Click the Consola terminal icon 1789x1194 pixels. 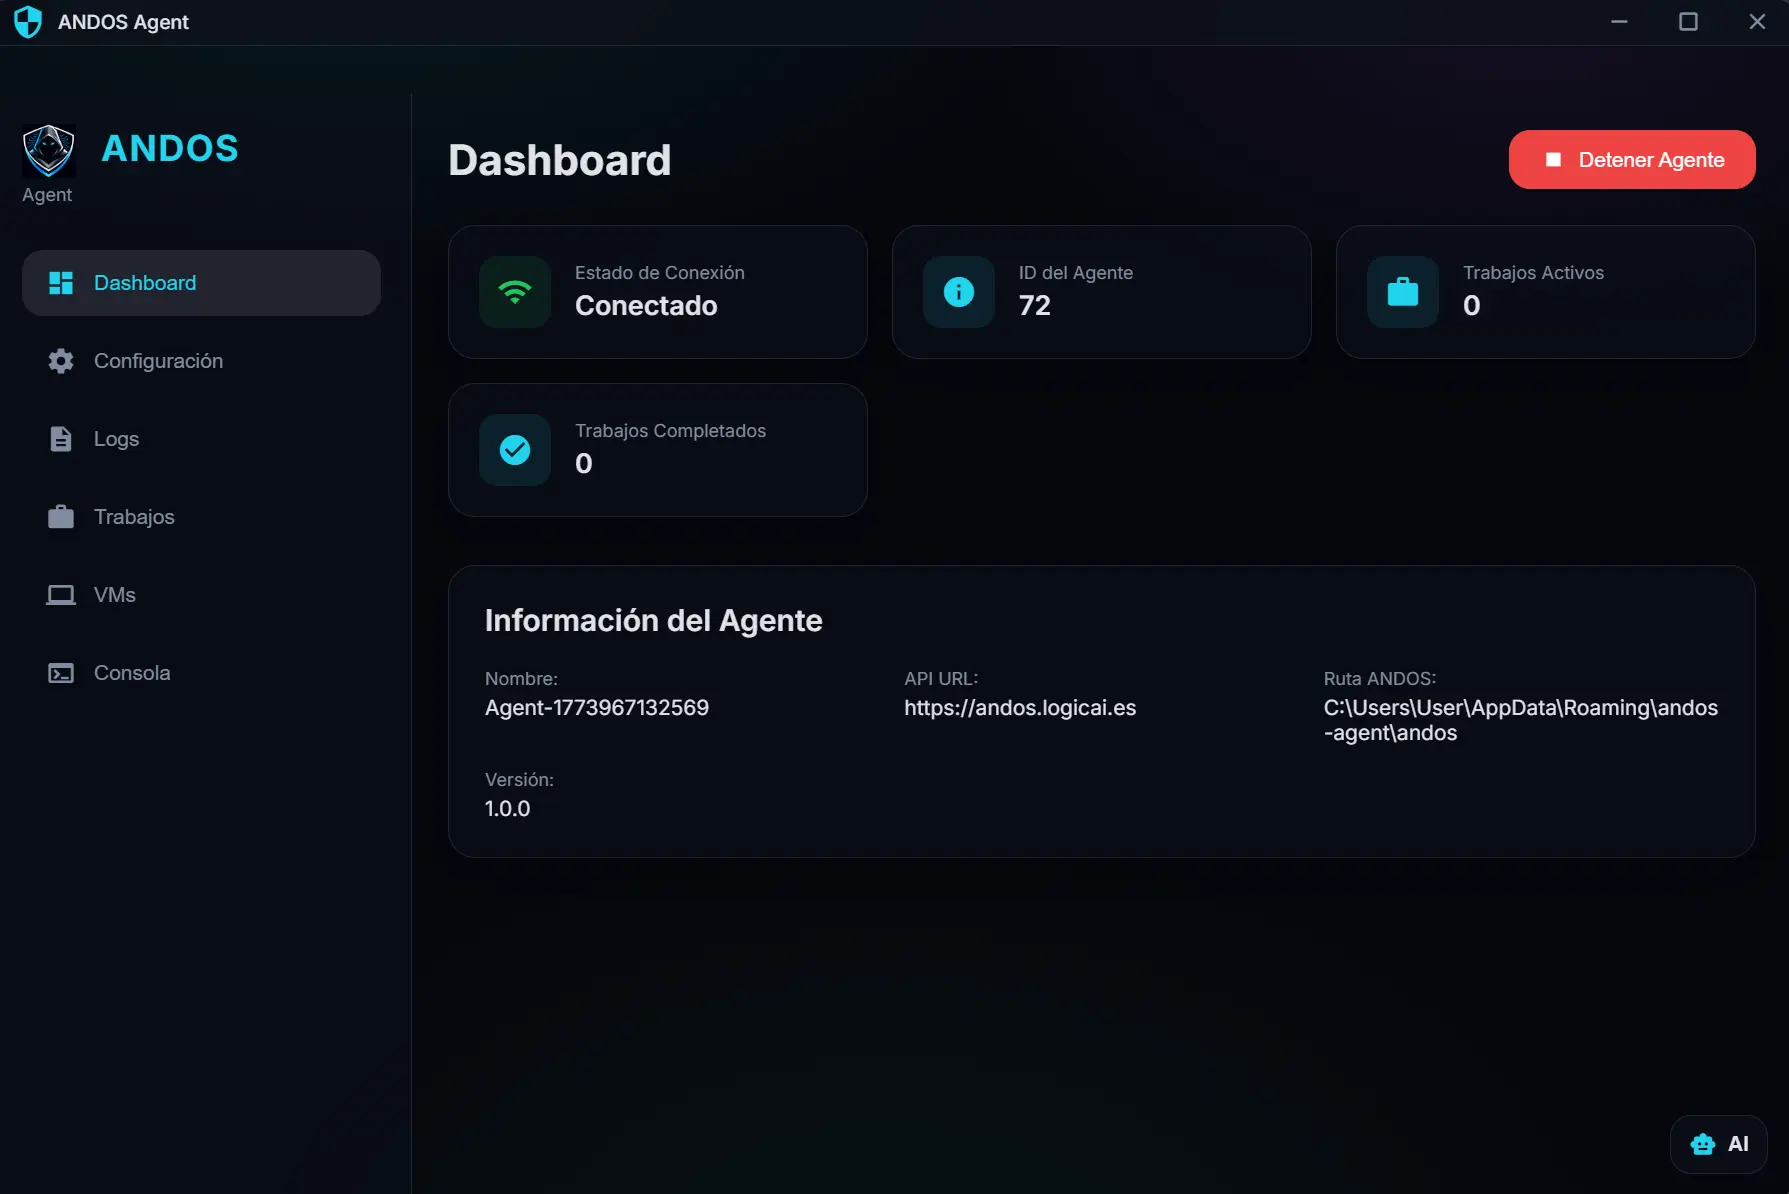click(x=60, y=672)
